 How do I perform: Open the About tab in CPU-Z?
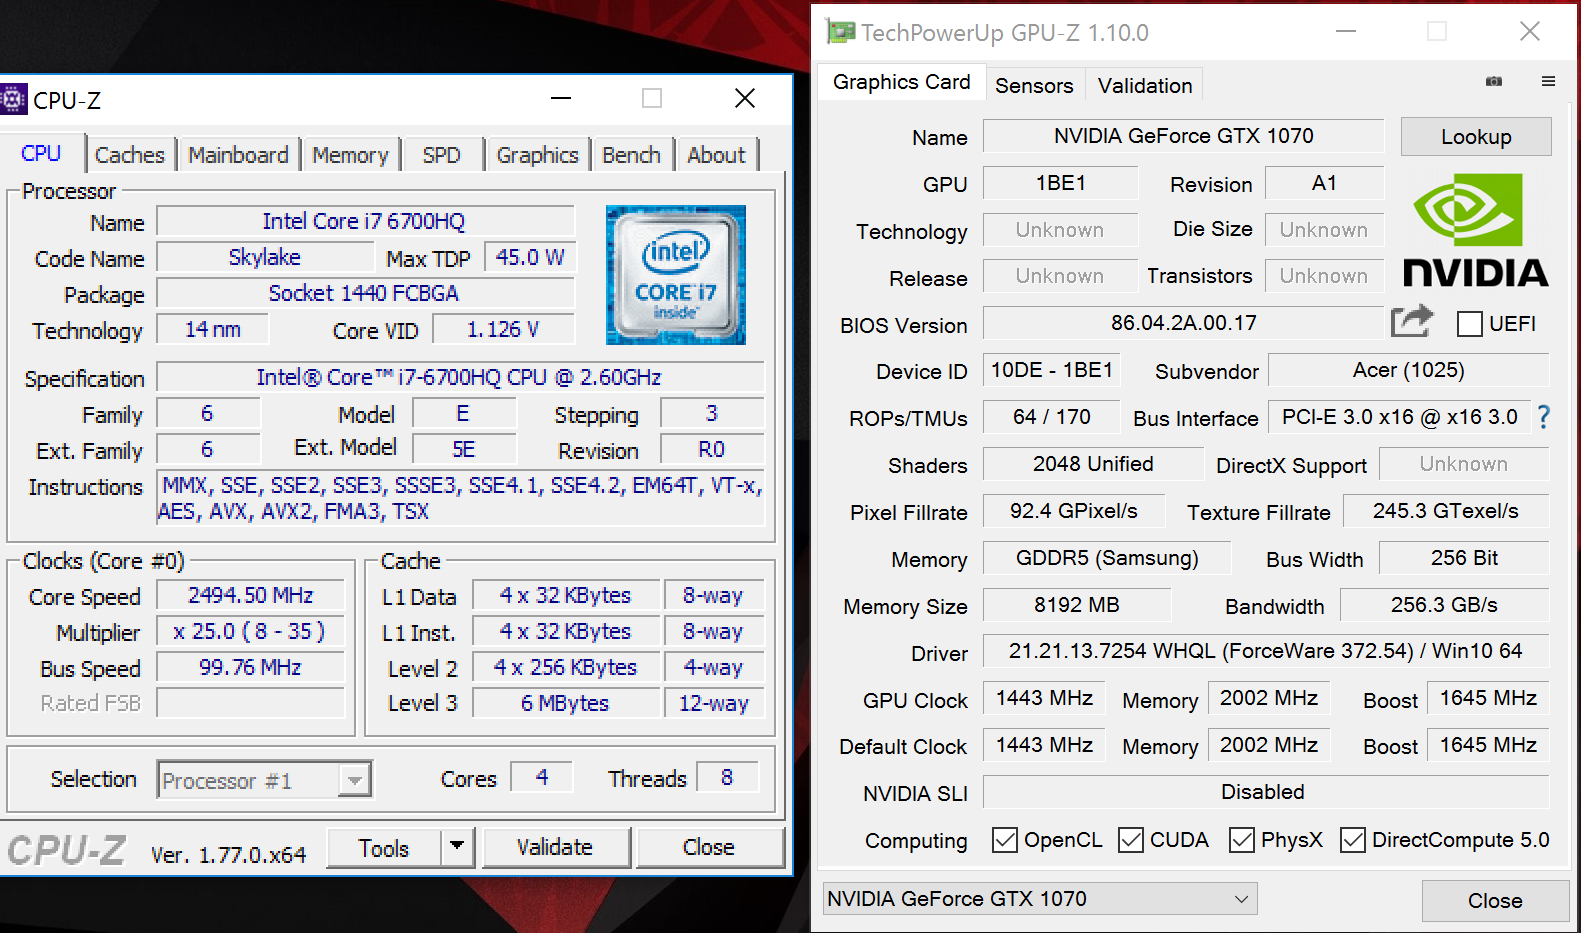pyautogui.click(x=716, y=155)
